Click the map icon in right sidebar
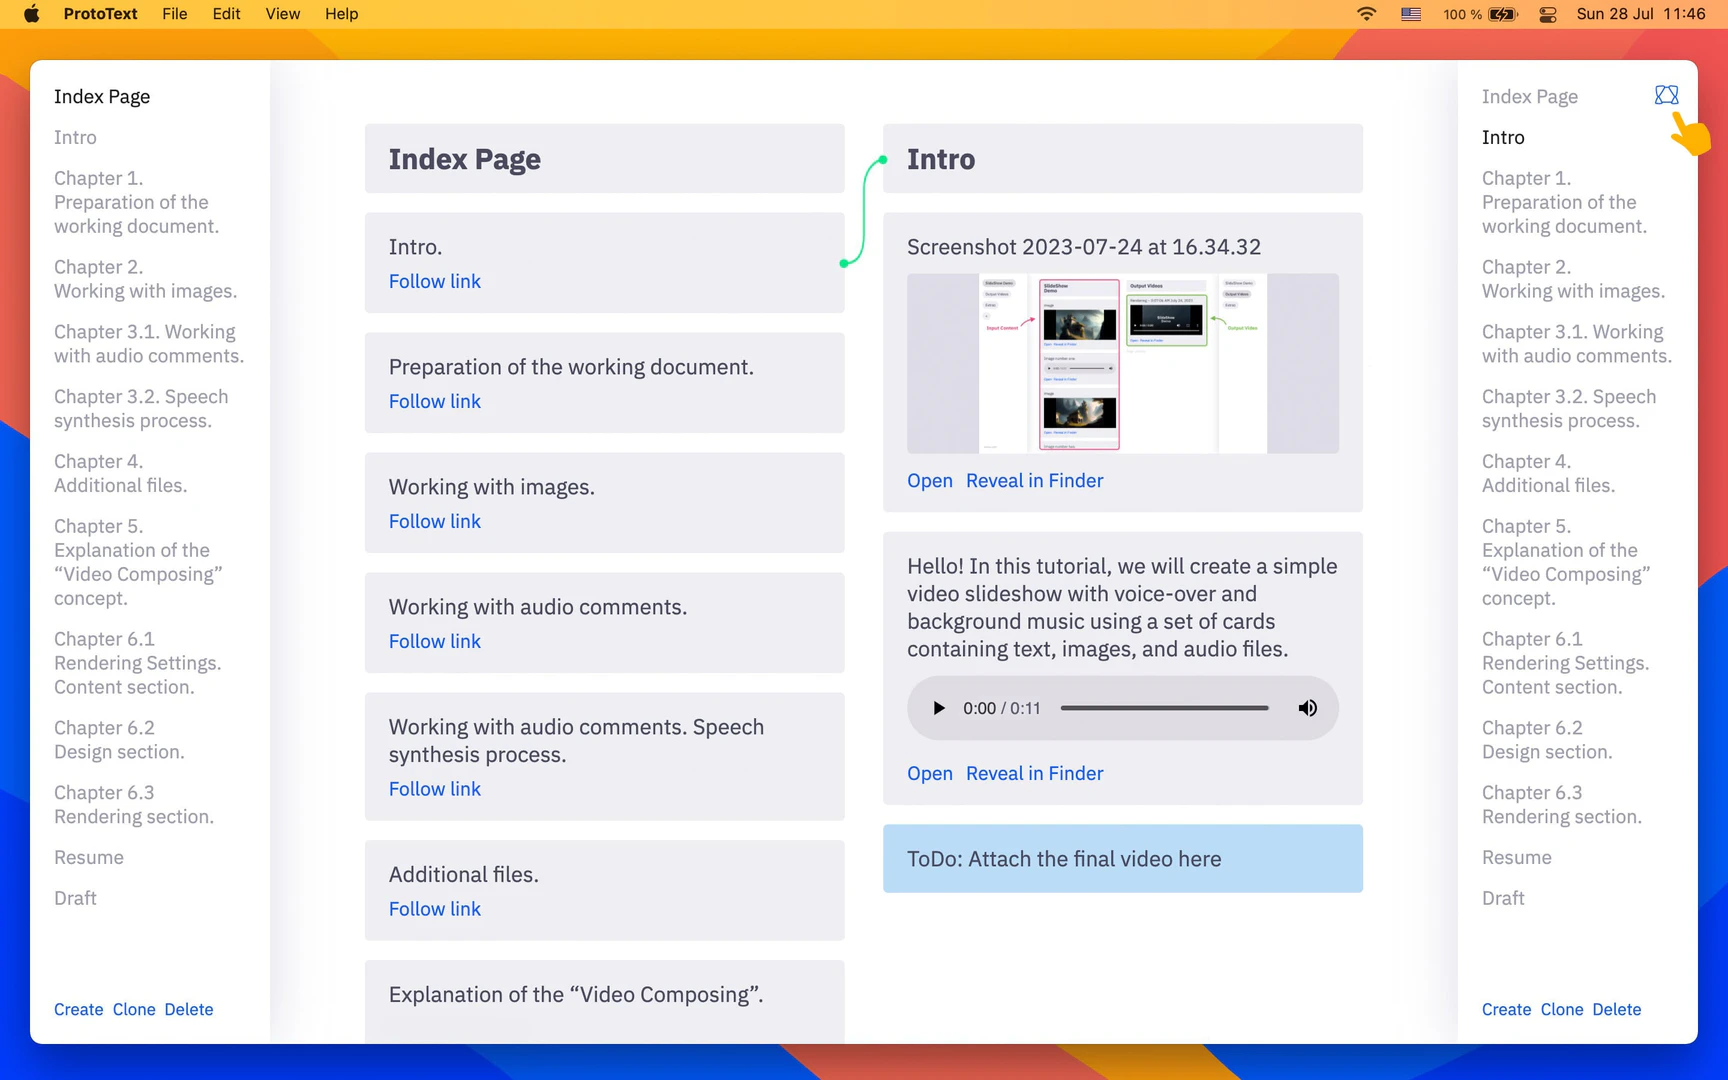Screen dimensions: 1728x1080 coord(1666,95)
